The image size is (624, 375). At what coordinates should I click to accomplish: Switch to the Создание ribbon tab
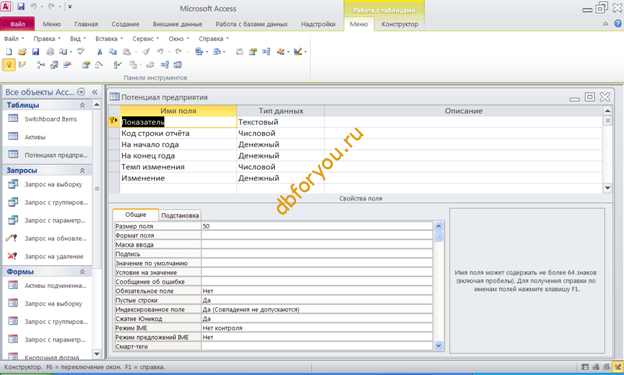click(x=125, y=24)
